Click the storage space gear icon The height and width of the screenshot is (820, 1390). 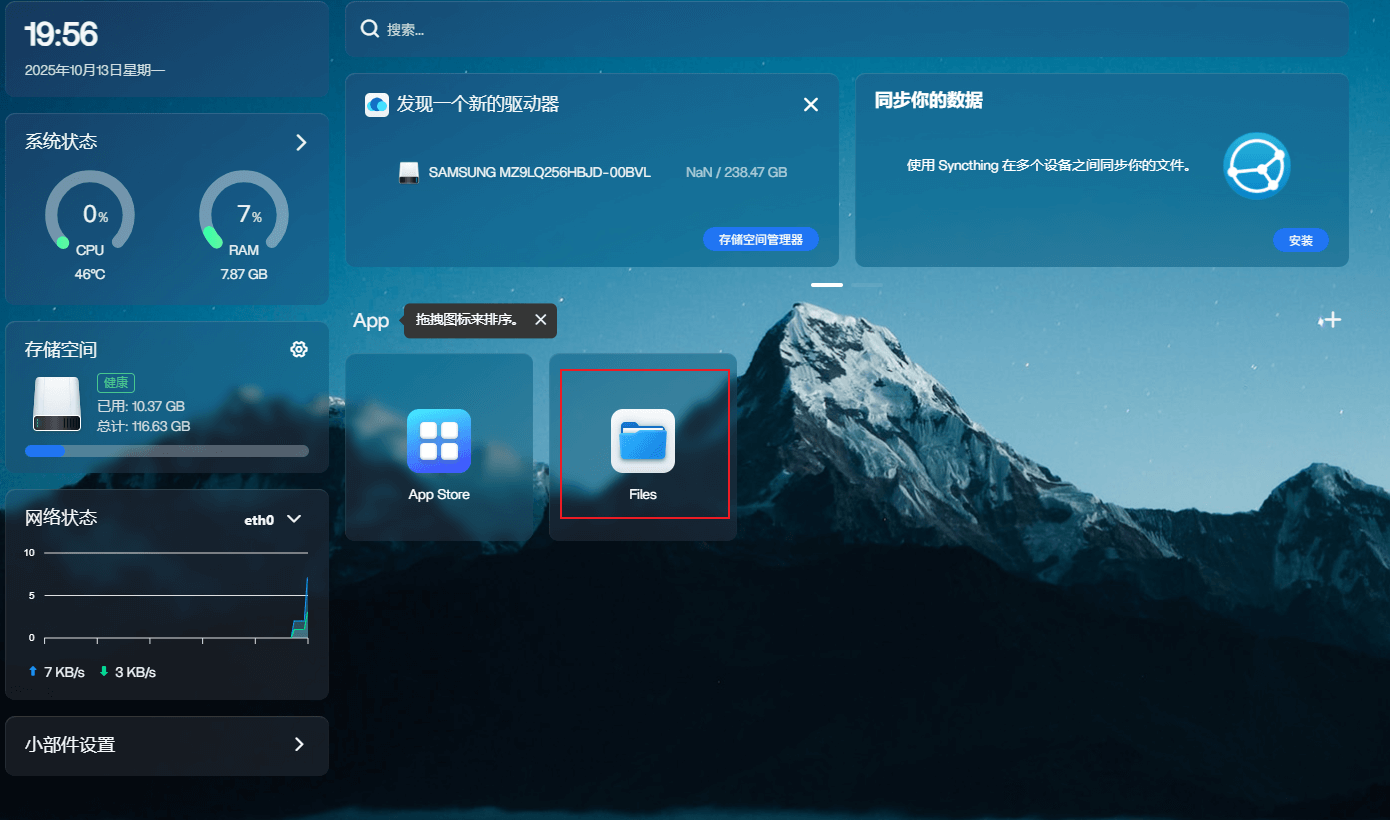click(298, 349)
